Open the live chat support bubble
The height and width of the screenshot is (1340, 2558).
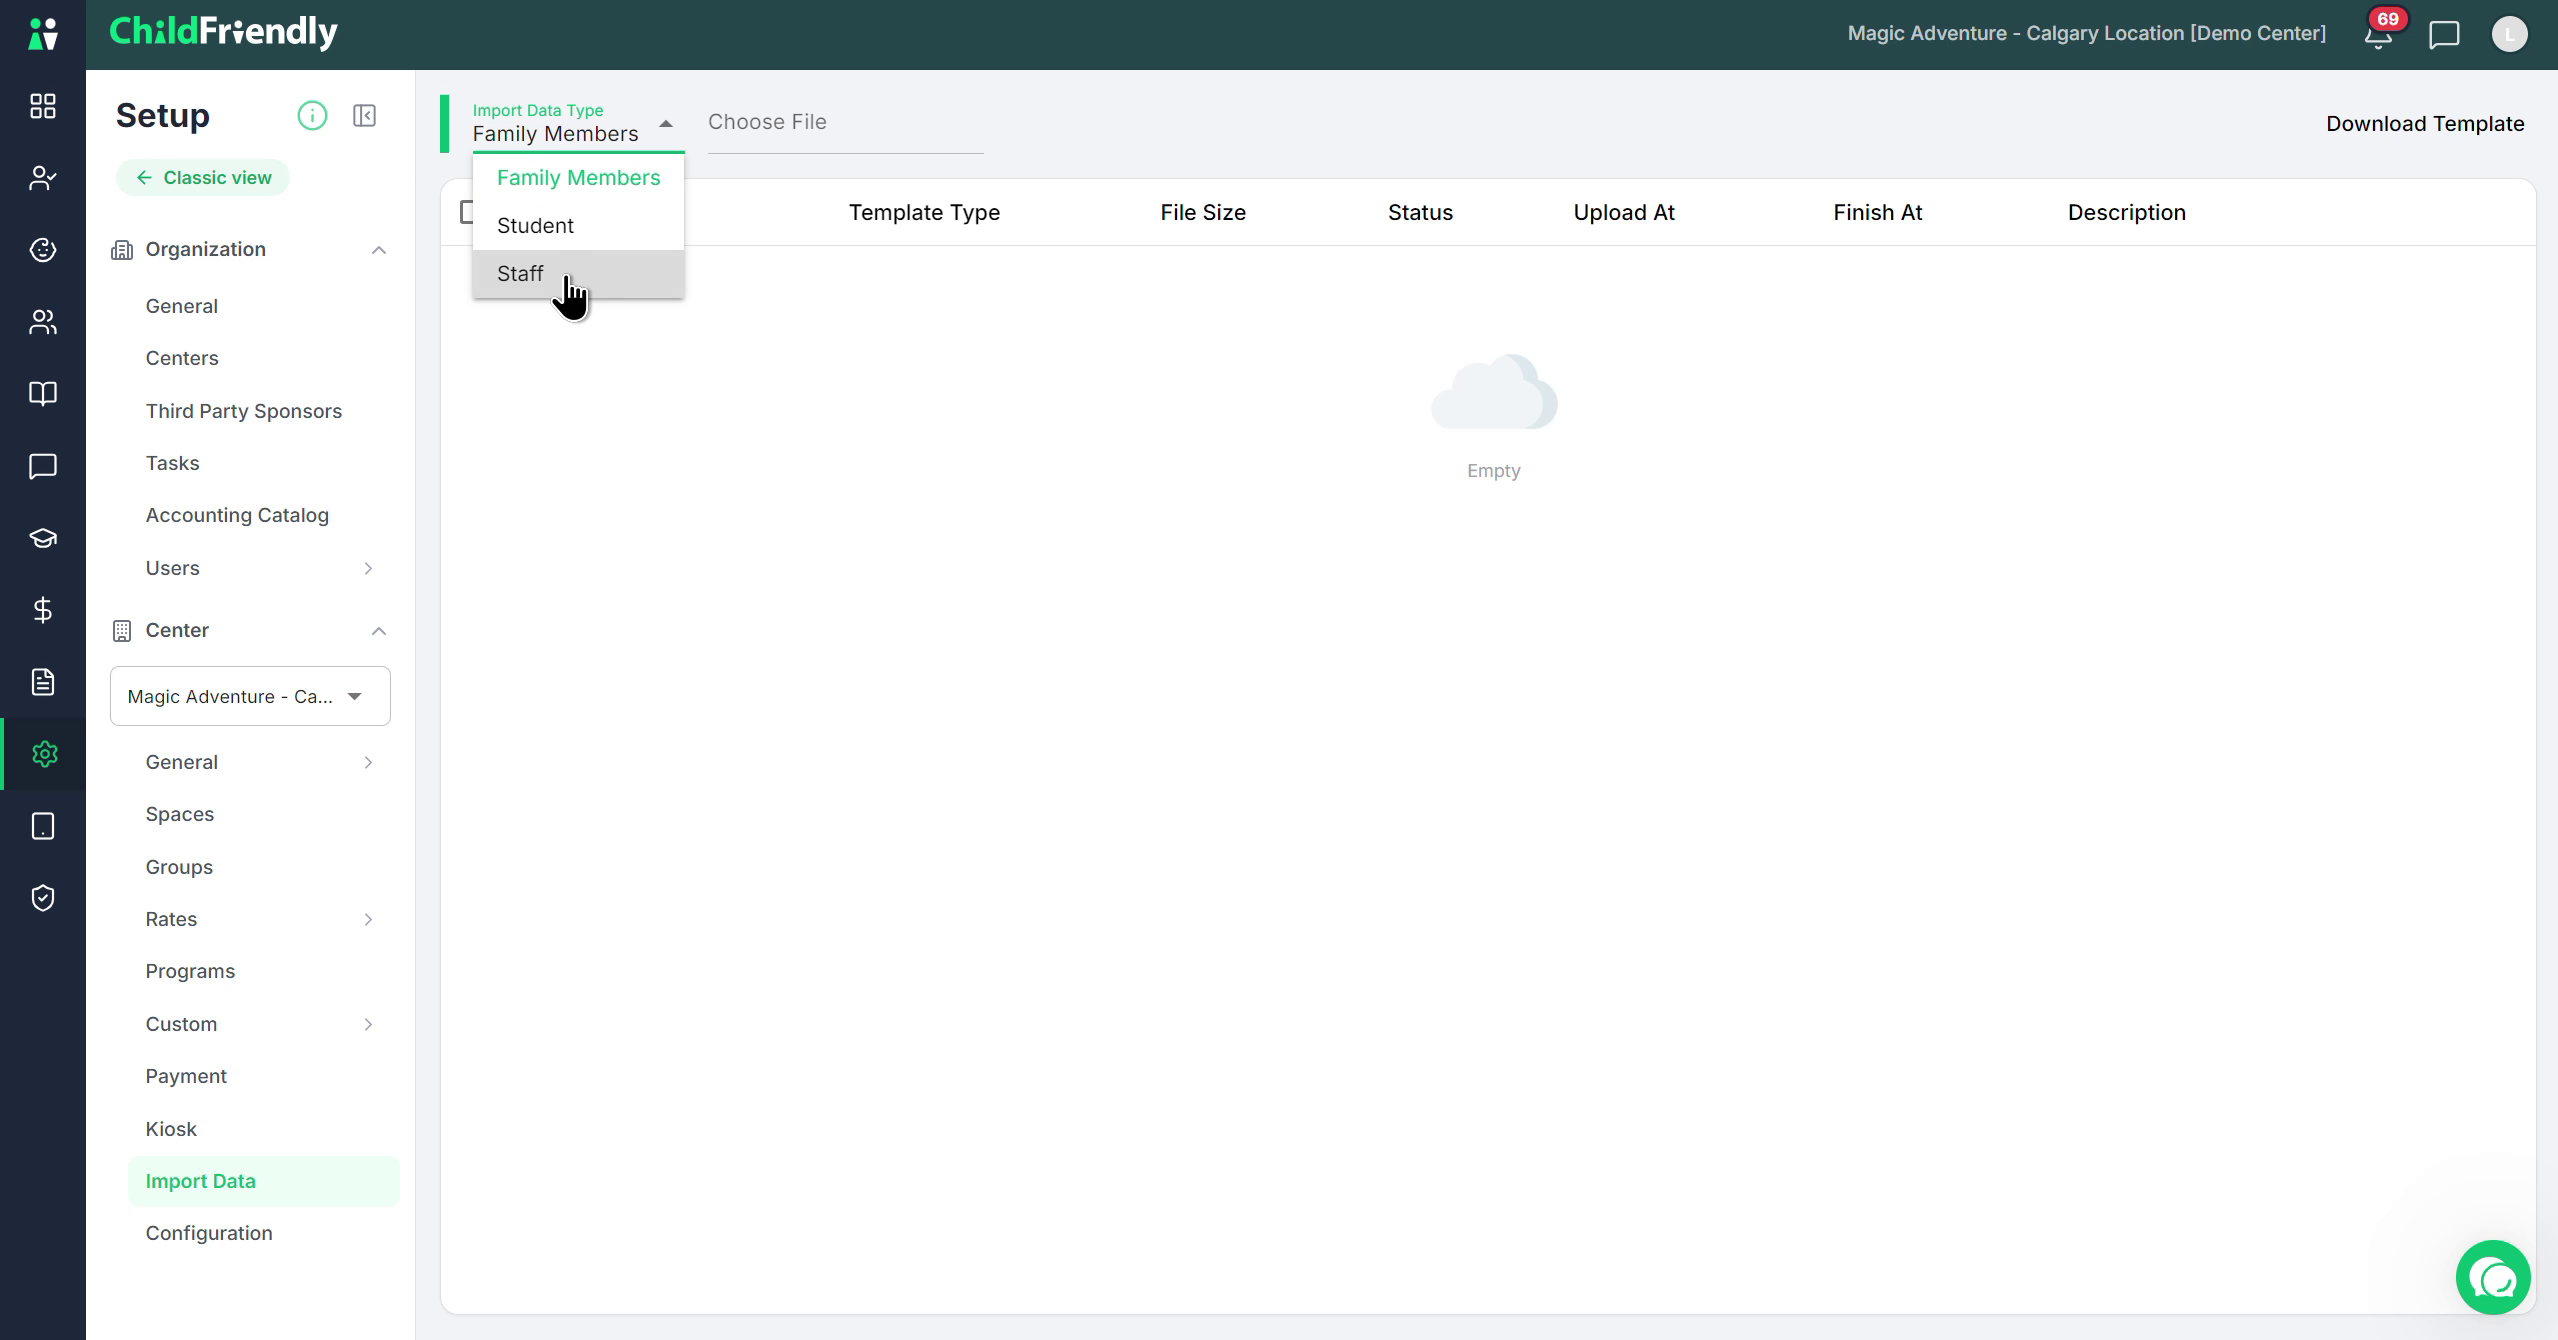tap(2493, 1277)
